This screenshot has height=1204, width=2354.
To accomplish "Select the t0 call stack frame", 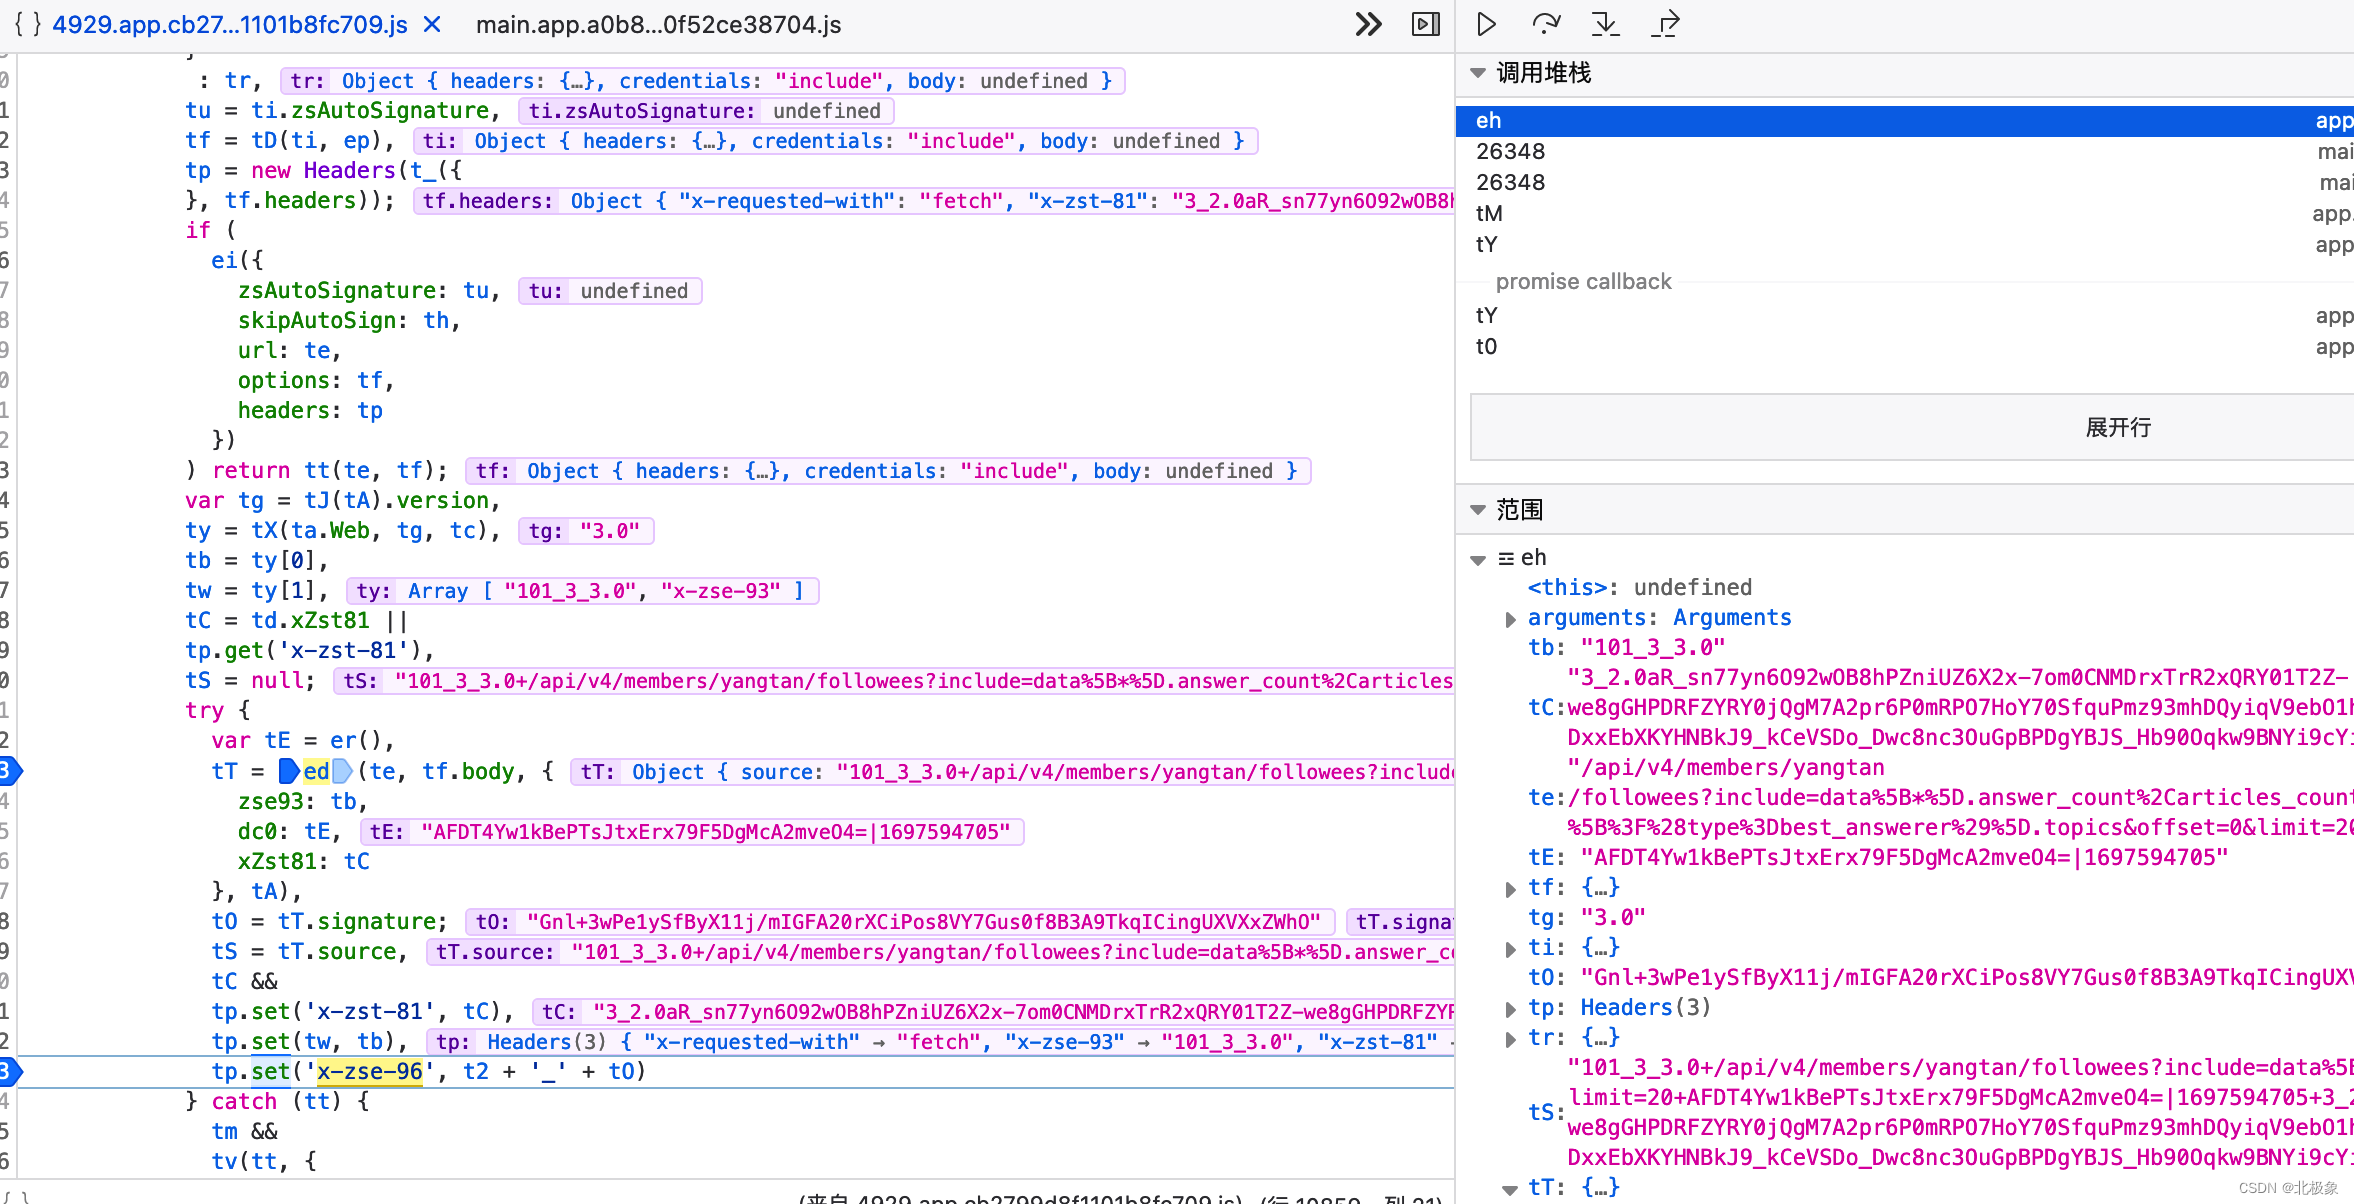I will tap(1905, 346).
